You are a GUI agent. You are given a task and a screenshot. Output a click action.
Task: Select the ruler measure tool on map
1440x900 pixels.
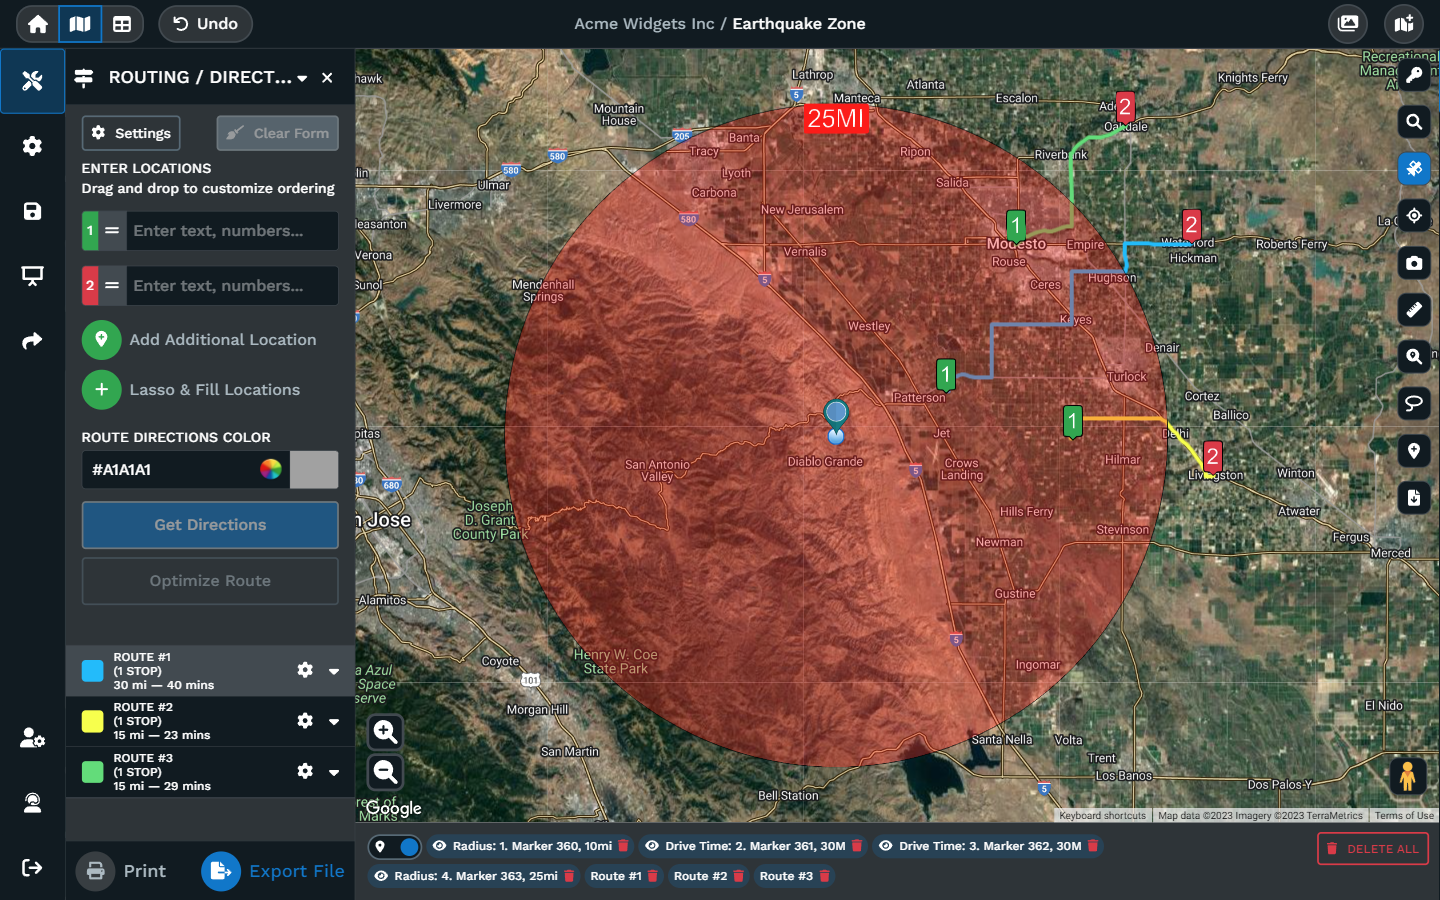(1413, 310)
